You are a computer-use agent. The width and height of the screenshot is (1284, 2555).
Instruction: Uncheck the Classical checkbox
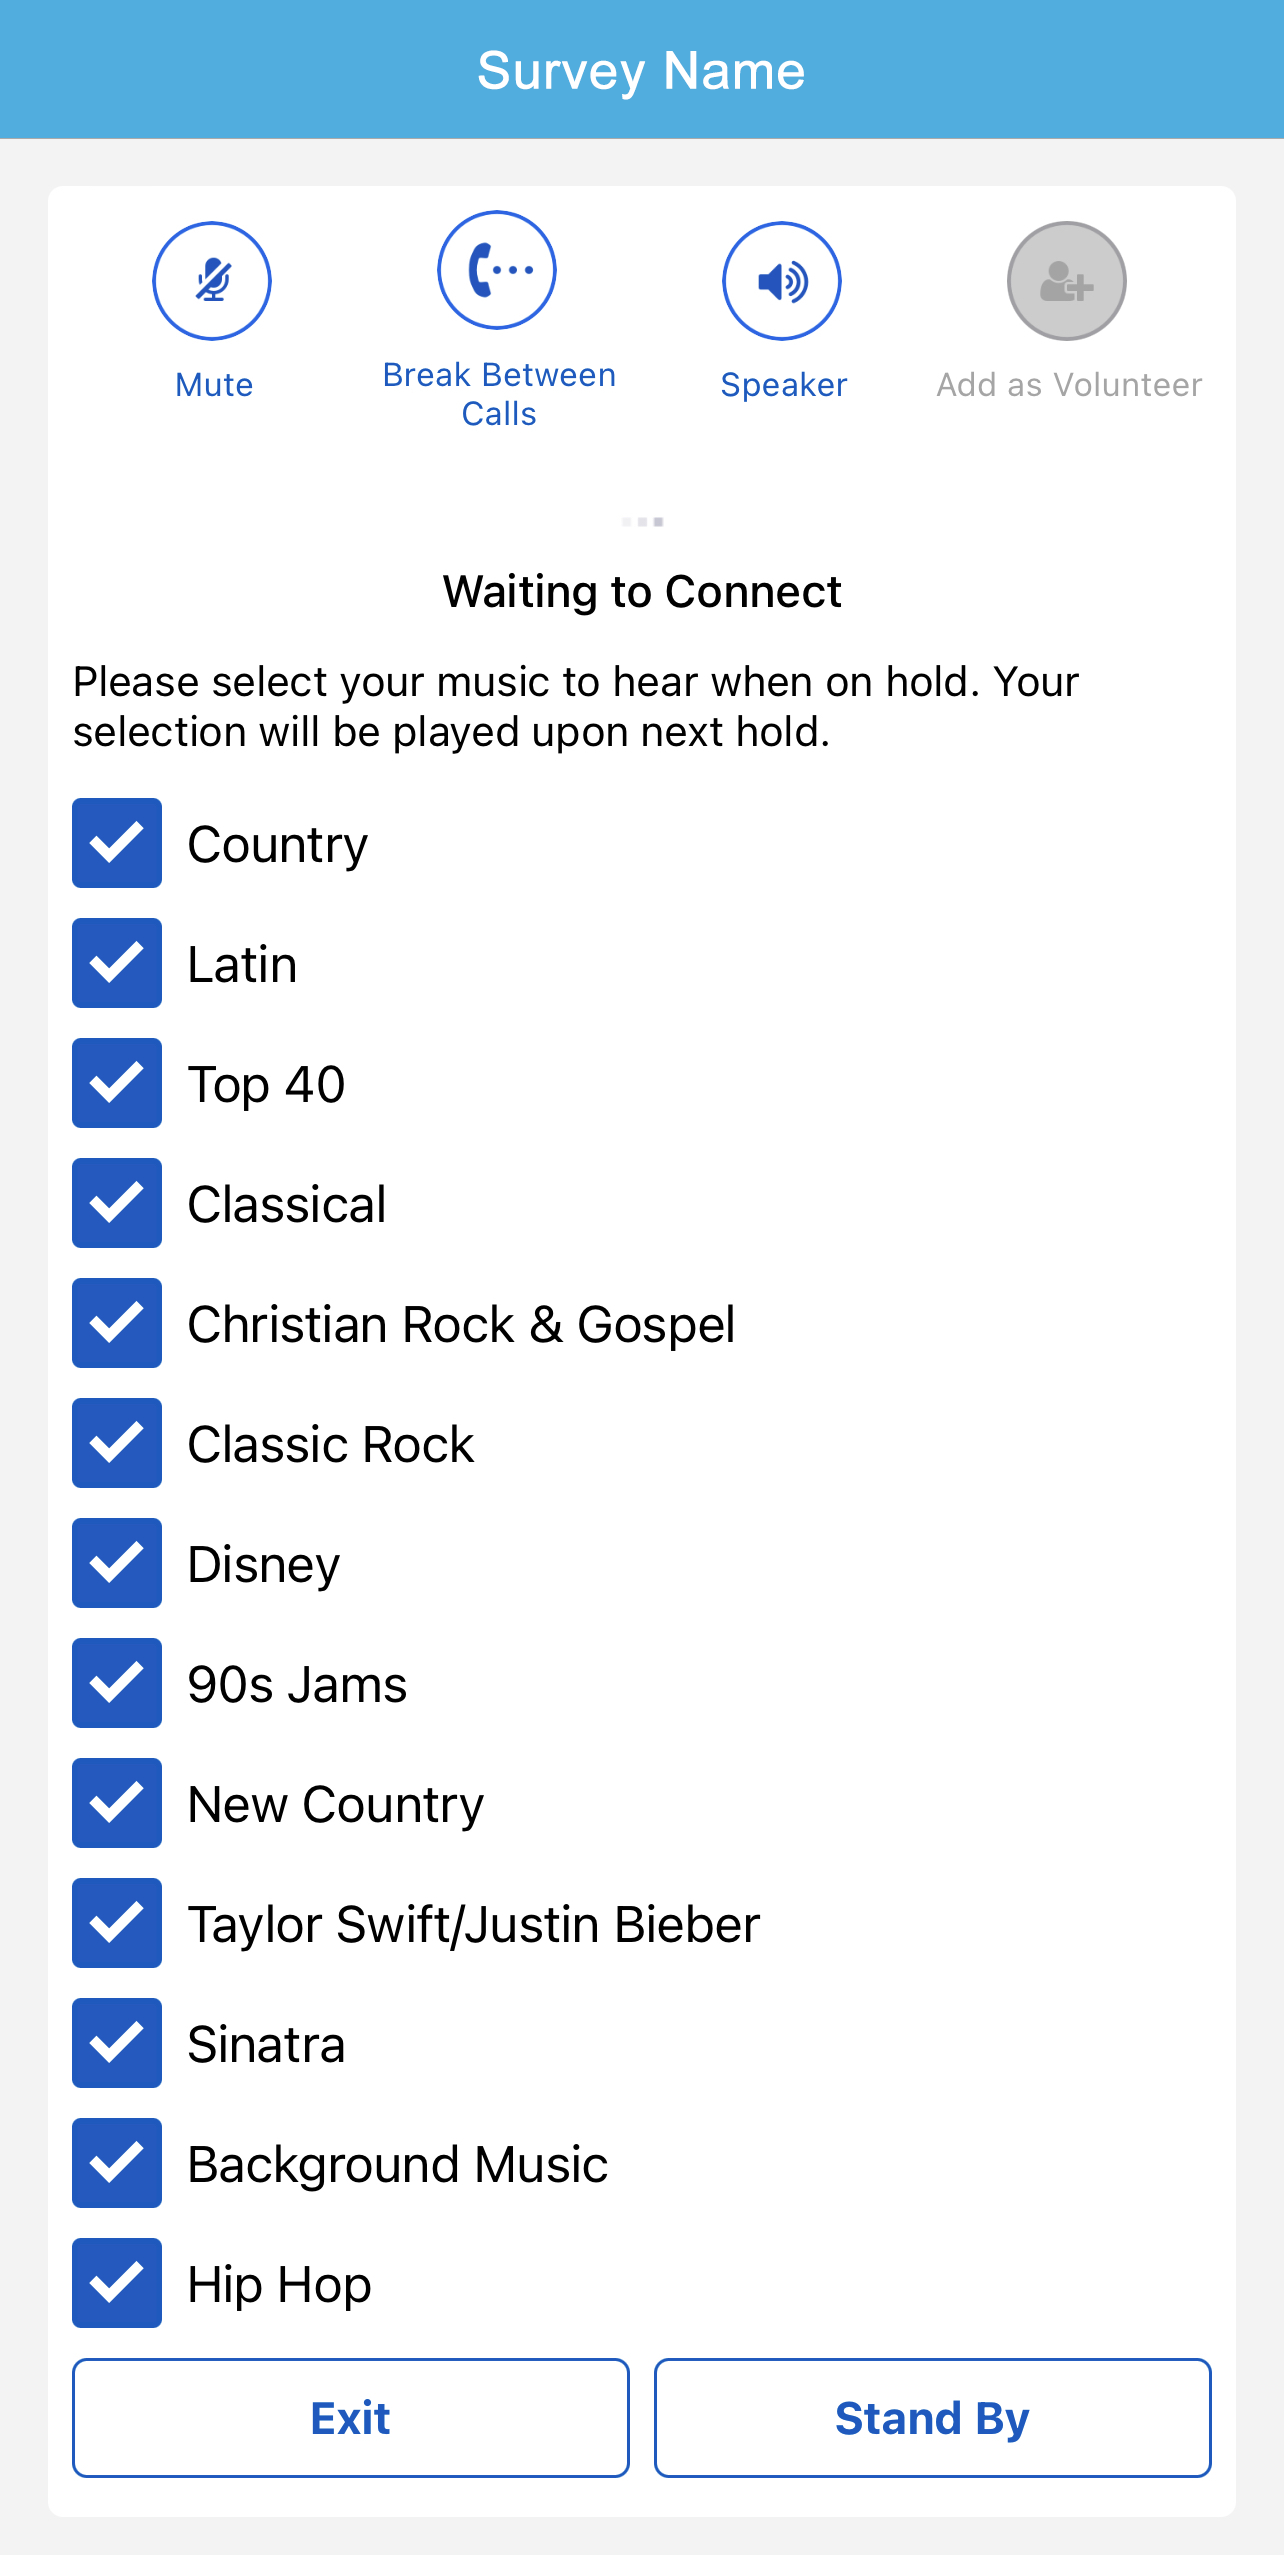point(117,1203)
